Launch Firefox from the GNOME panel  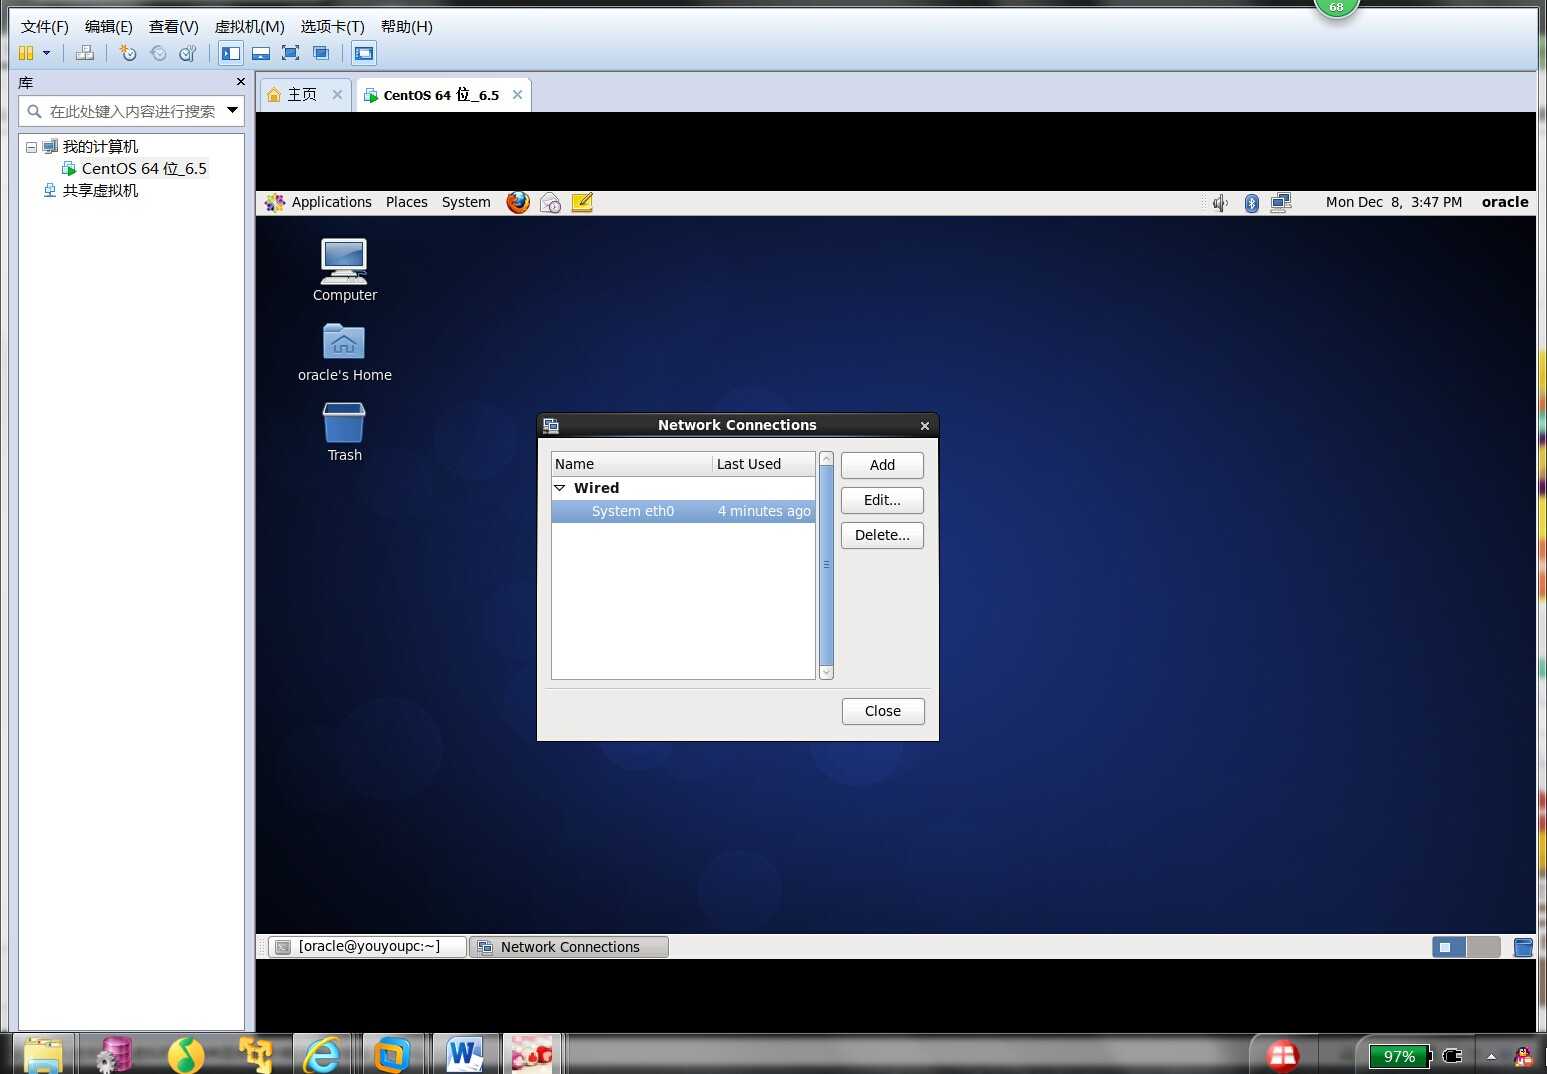pos(518,202)
